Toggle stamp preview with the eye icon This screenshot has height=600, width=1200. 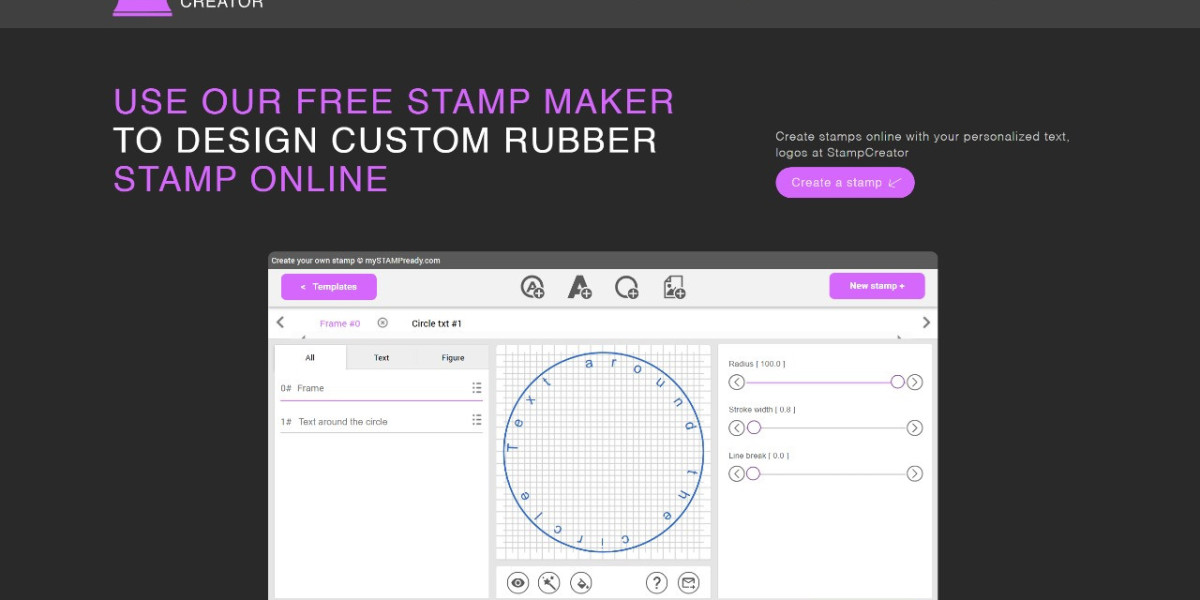pyautogui.click(x=517, y=582)
